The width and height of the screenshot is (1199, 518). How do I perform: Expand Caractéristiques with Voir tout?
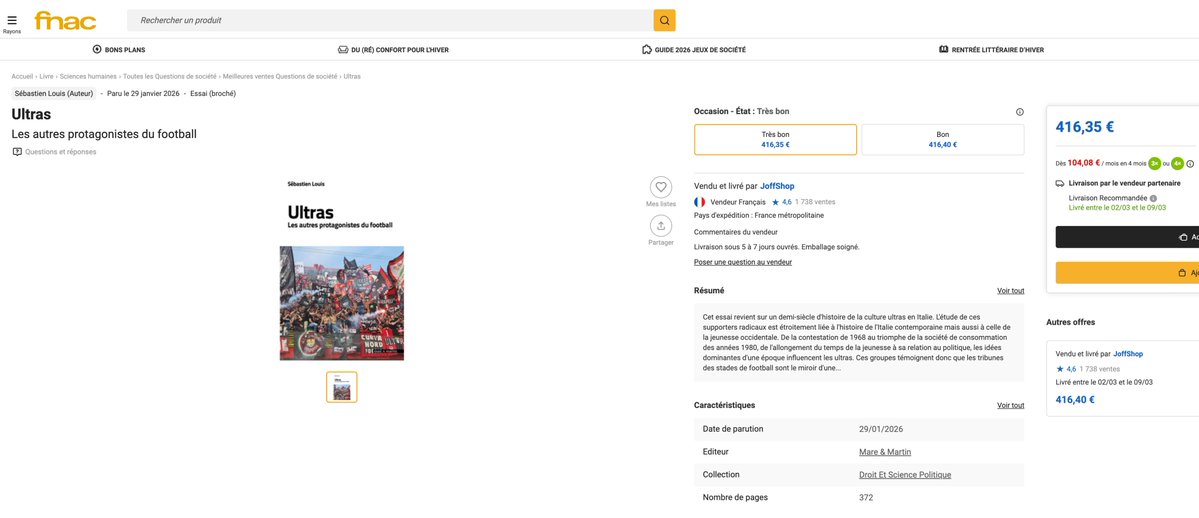click(x=1010, y=406)
